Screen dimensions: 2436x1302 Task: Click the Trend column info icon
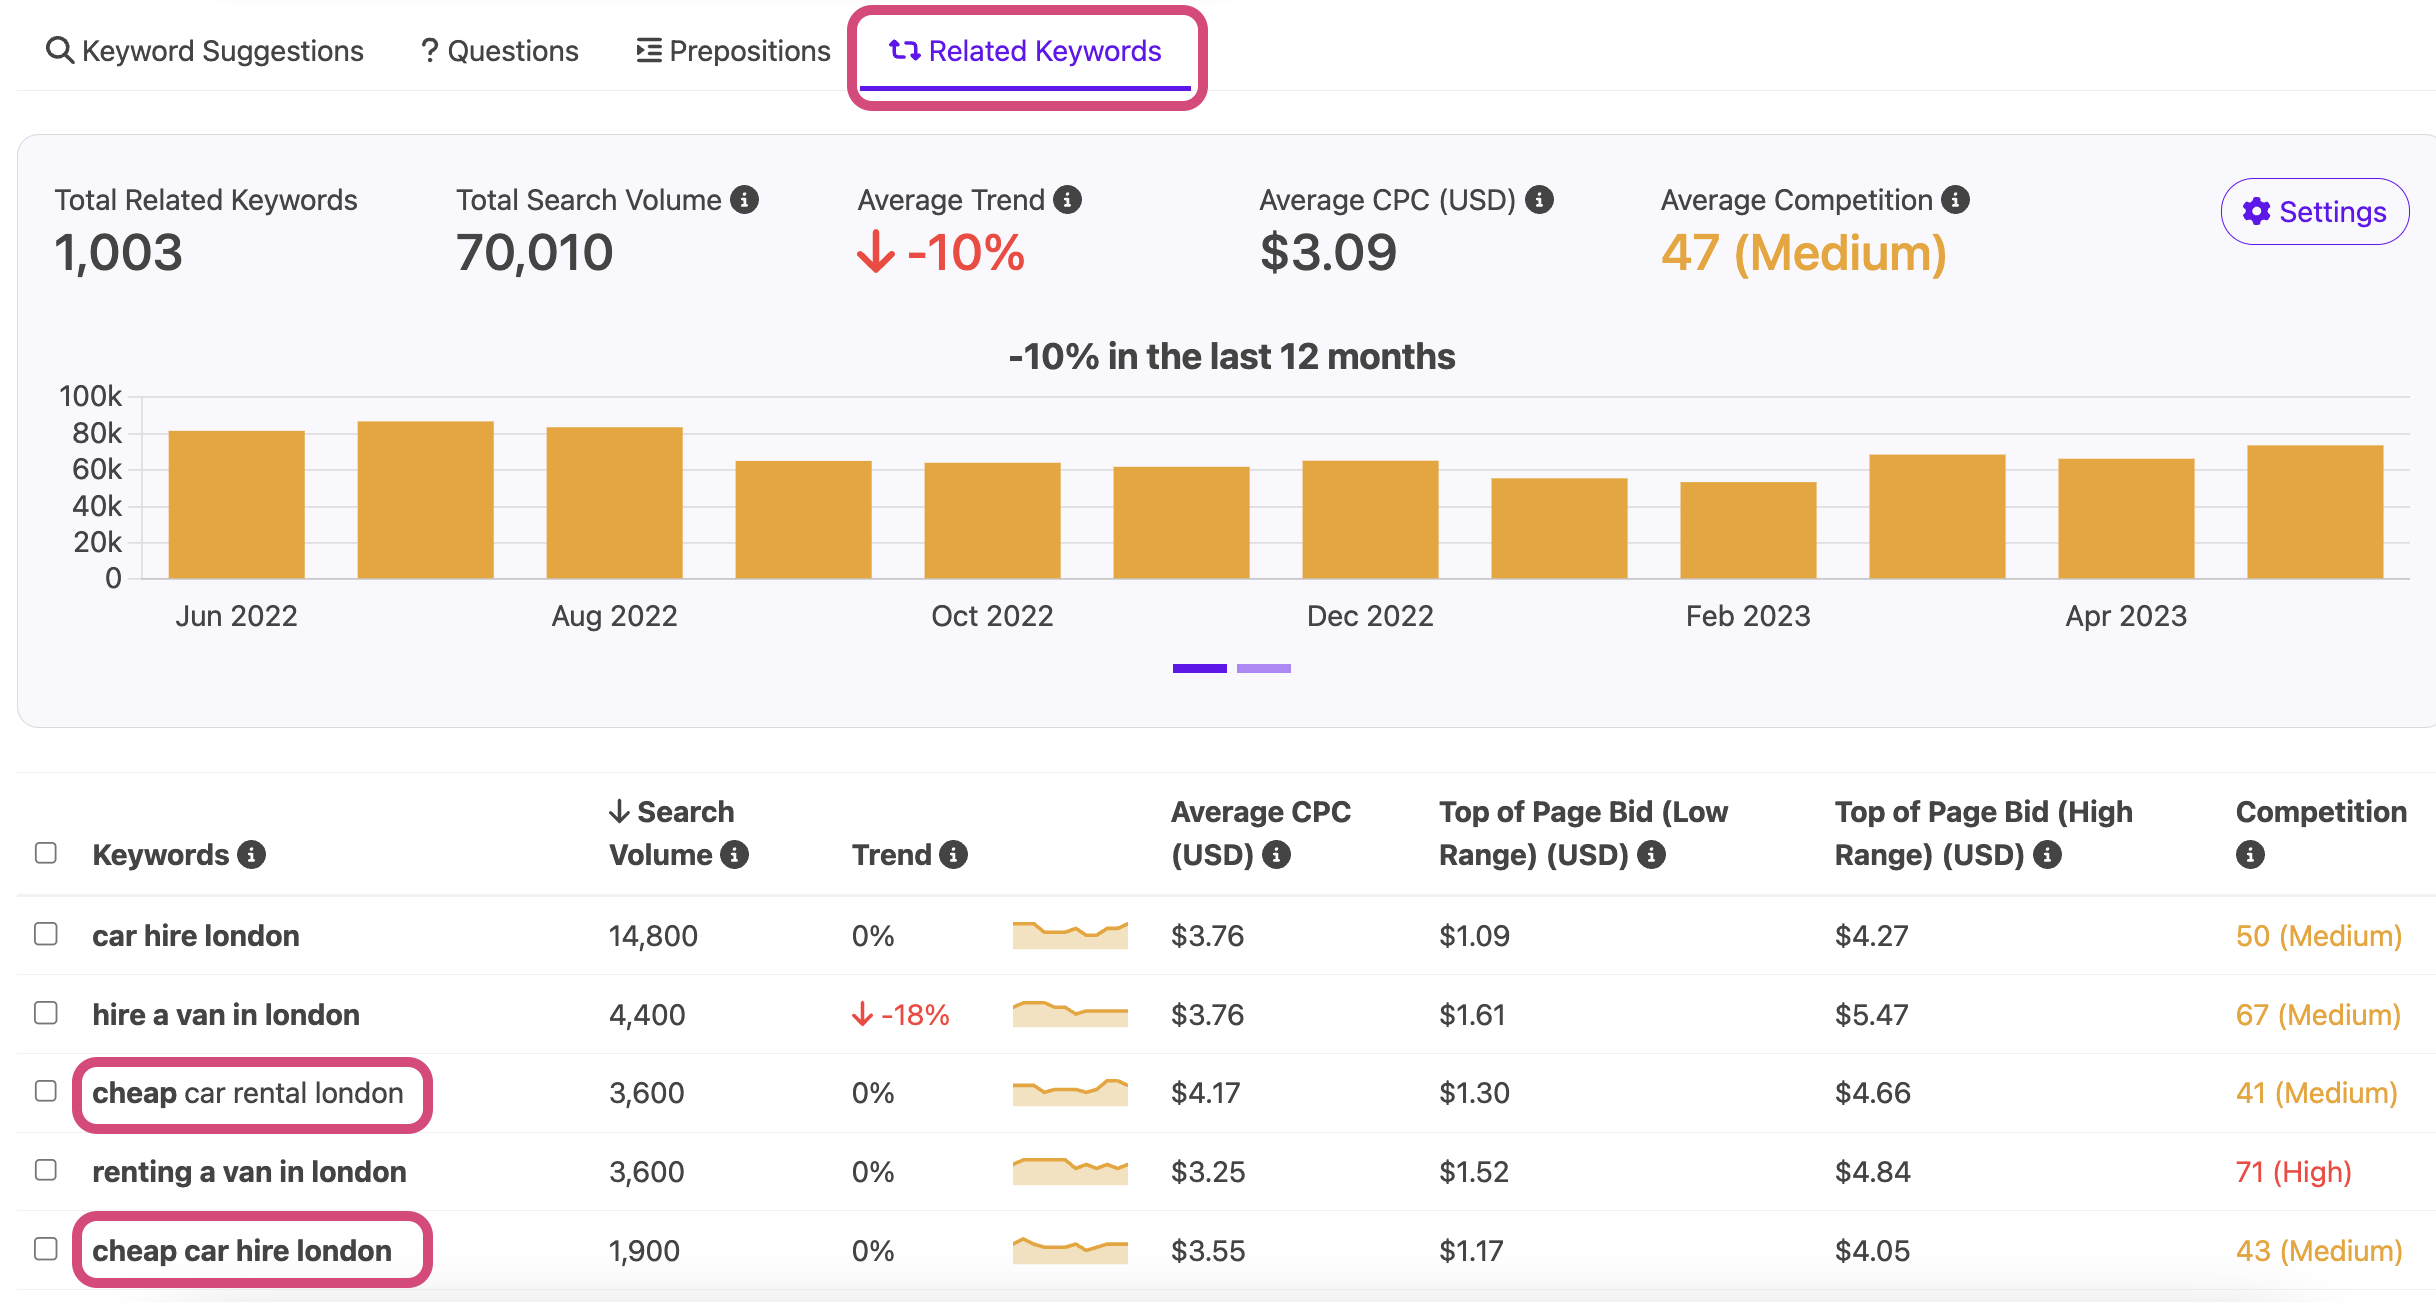coord(953,855)
